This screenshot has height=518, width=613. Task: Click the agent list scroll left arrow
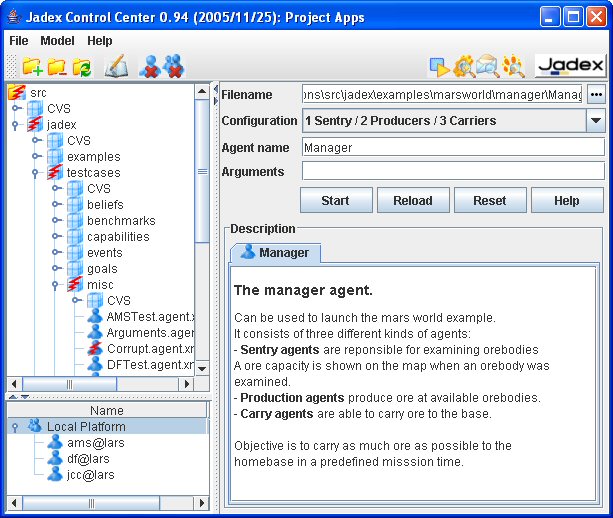(x=15, y=503)
